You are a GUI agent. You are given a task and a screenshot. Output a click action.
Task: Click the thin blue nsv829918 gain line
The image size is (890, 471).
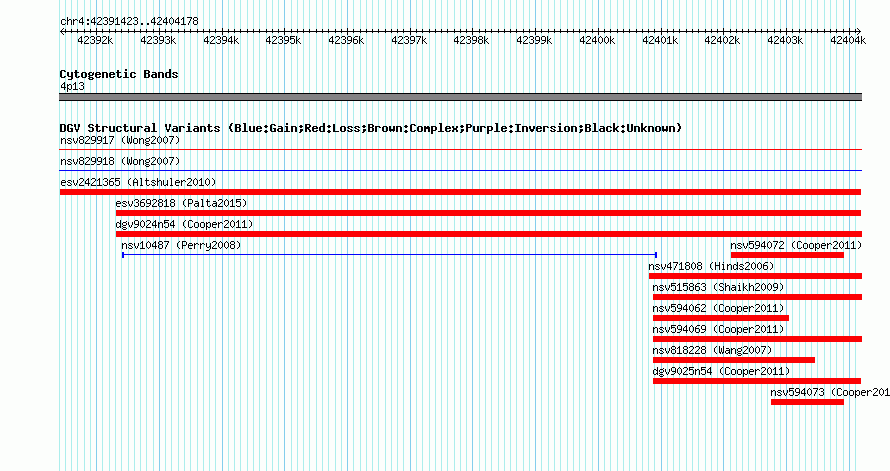click(x=461, y=171)
